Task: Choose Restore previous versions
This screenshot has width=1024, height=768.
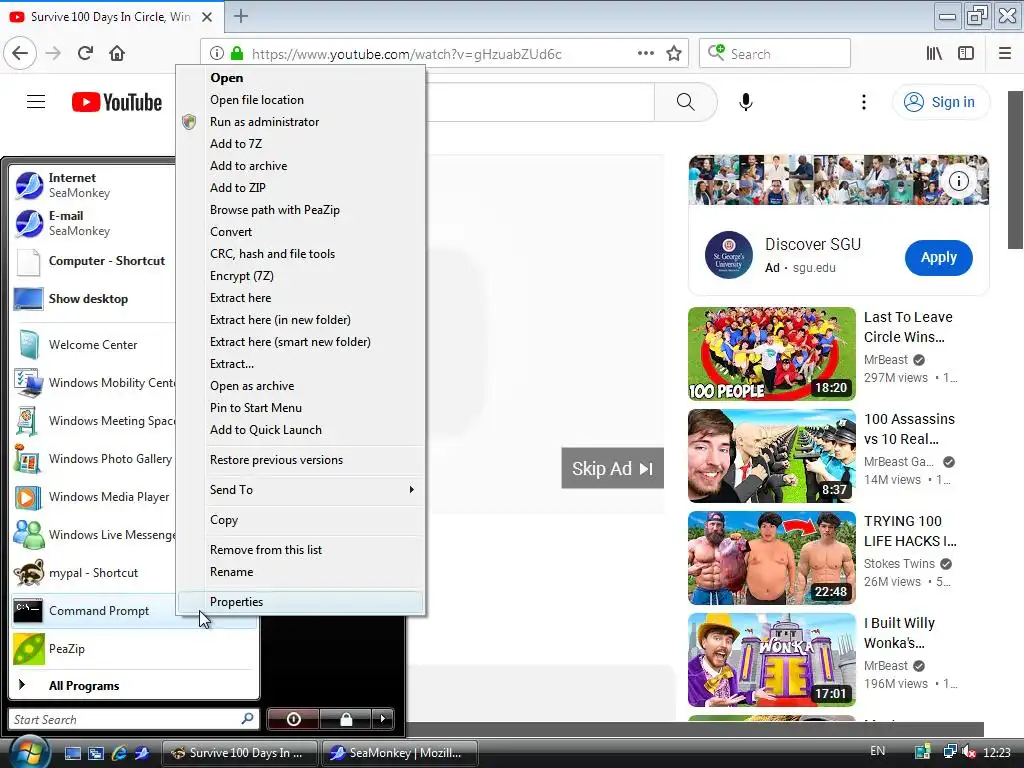Action: coord(300,460)
